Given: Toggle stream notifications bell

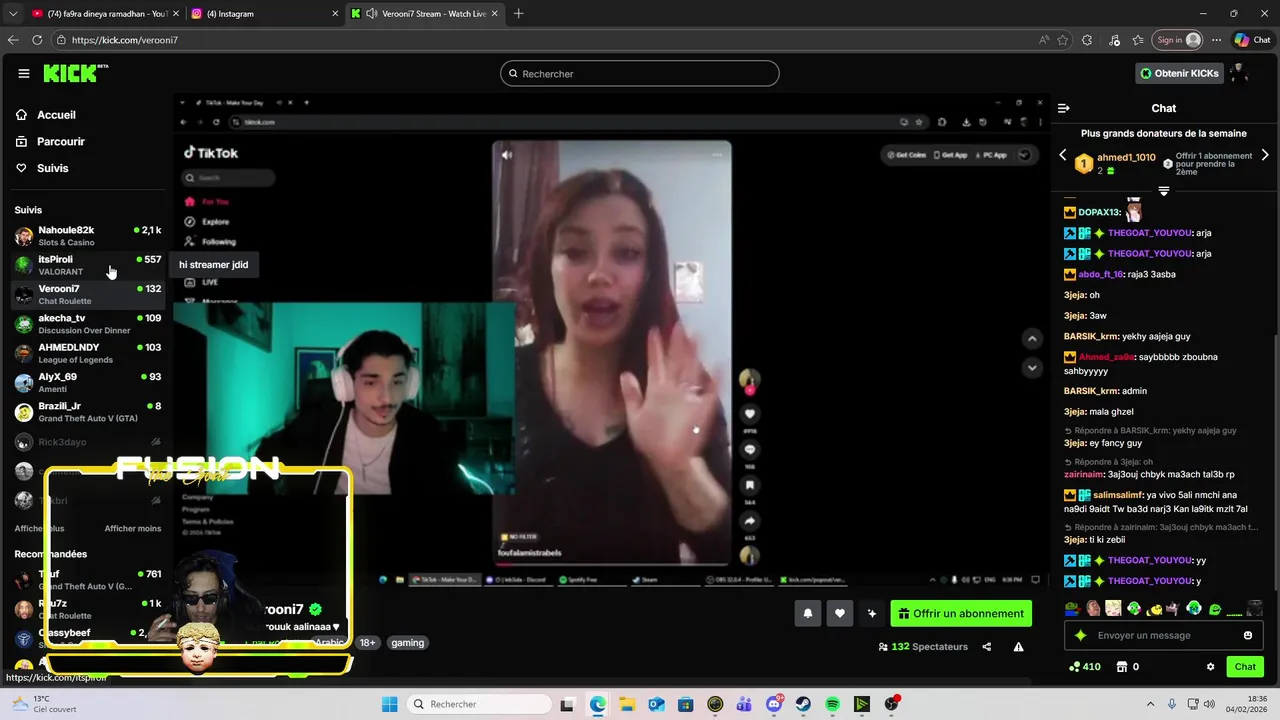Looking at the screenshot, I should coord(808,613).
